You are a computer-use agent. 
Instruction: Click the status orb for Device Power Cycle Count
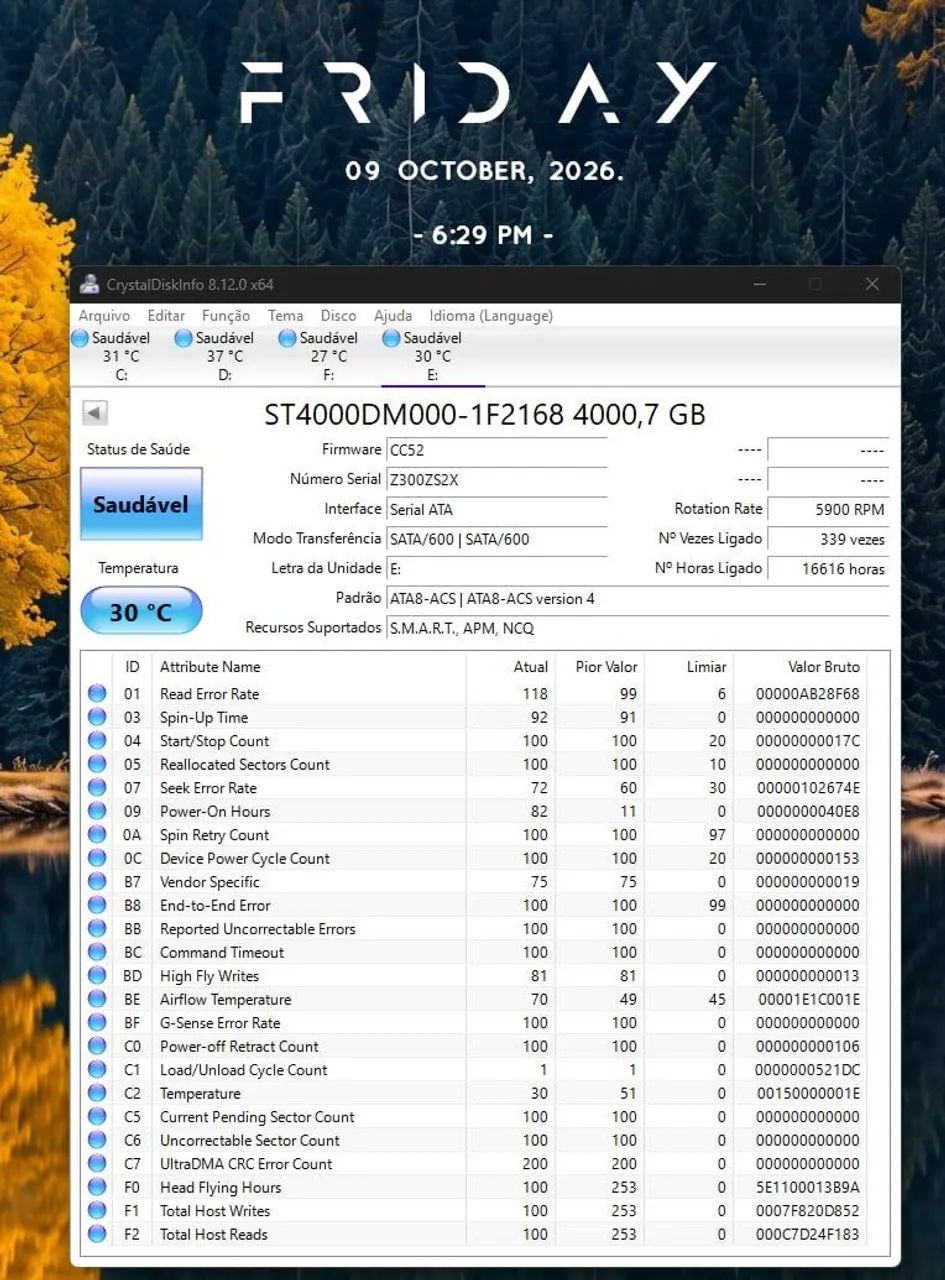[x=97, y=858]
